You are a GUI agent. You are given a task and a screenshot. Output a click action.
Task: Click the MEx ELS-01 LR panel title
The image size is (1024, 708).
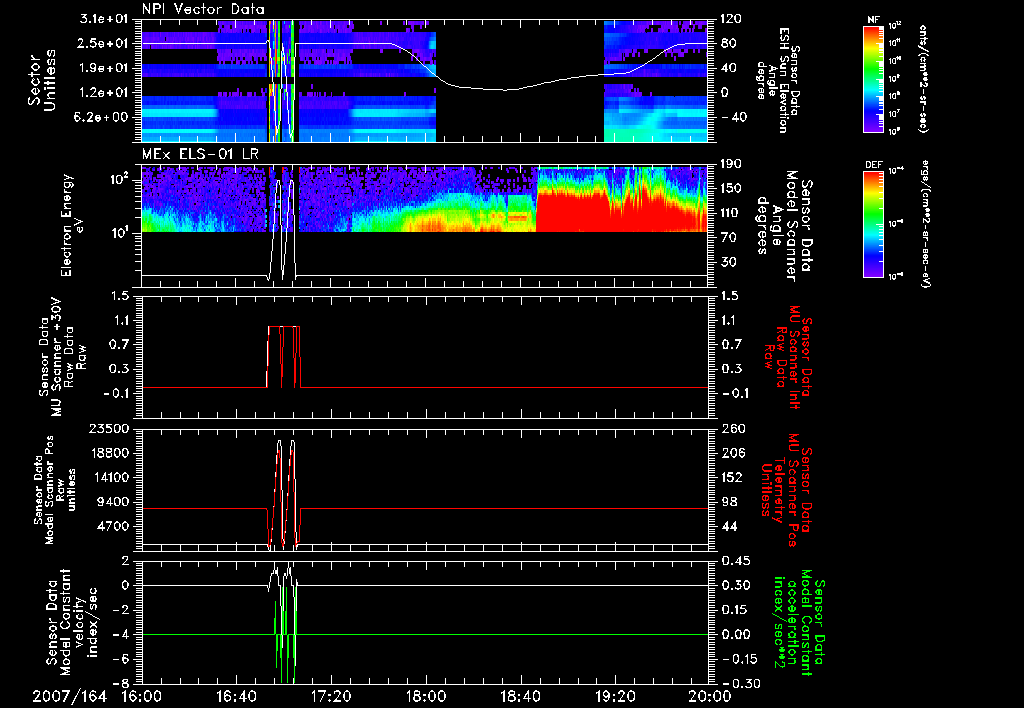point(199,155)
